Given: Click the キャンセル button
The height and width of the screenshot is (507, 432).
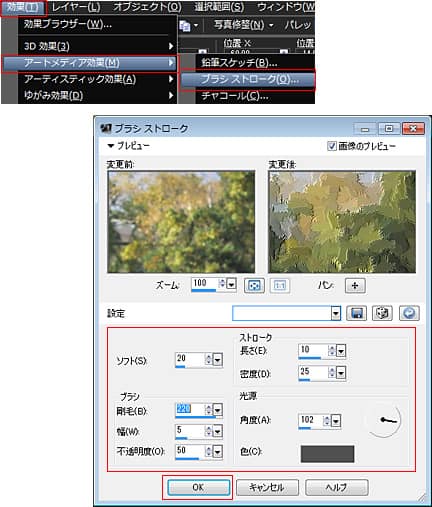Looking at the screenshot, I should tap(267, 487).
